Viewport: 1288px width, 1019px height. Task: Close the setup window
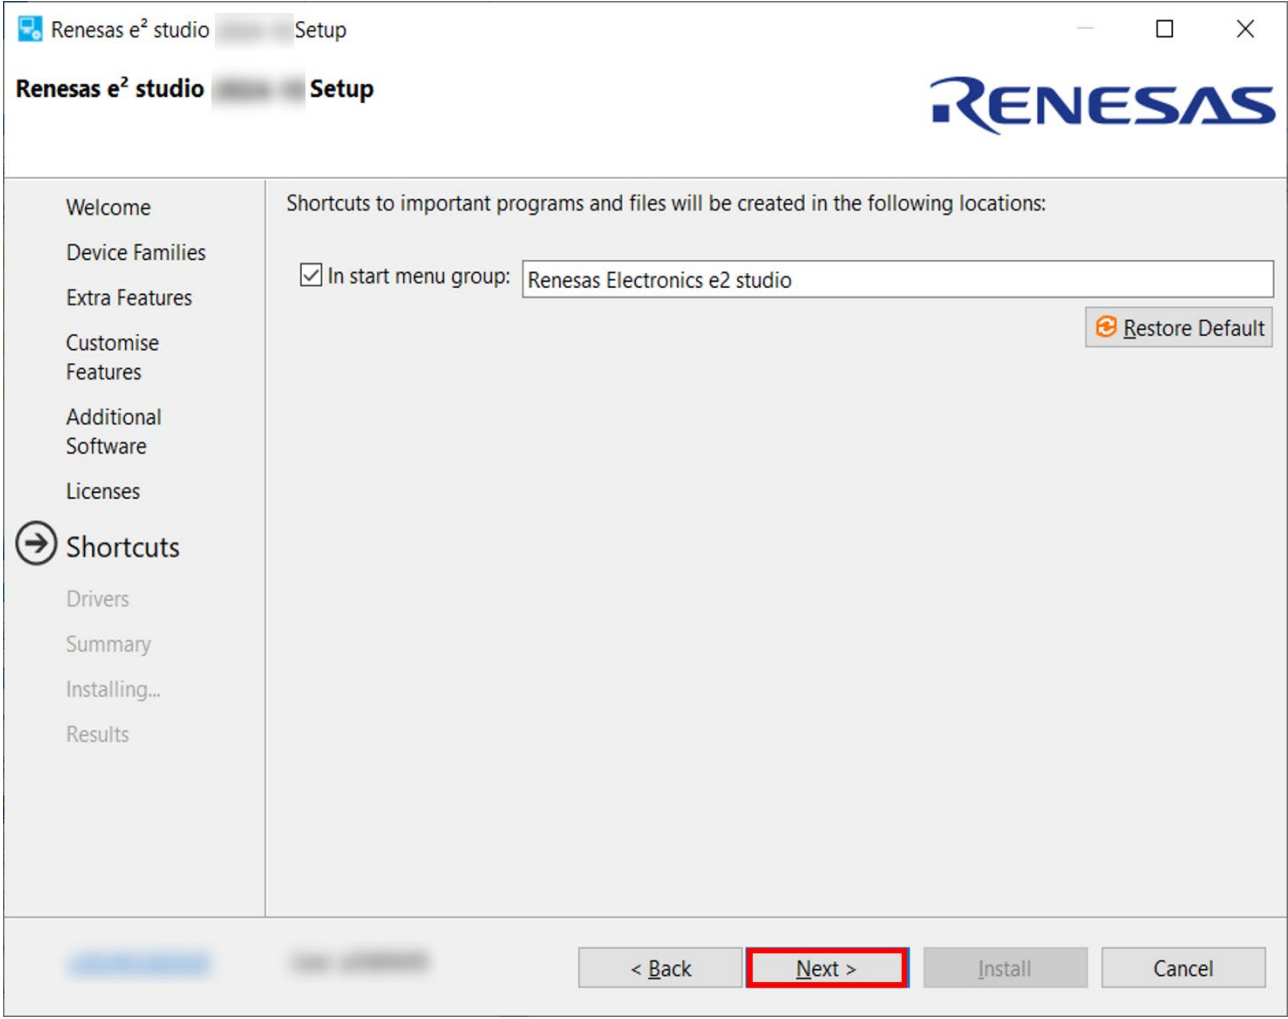(1245, 29)
